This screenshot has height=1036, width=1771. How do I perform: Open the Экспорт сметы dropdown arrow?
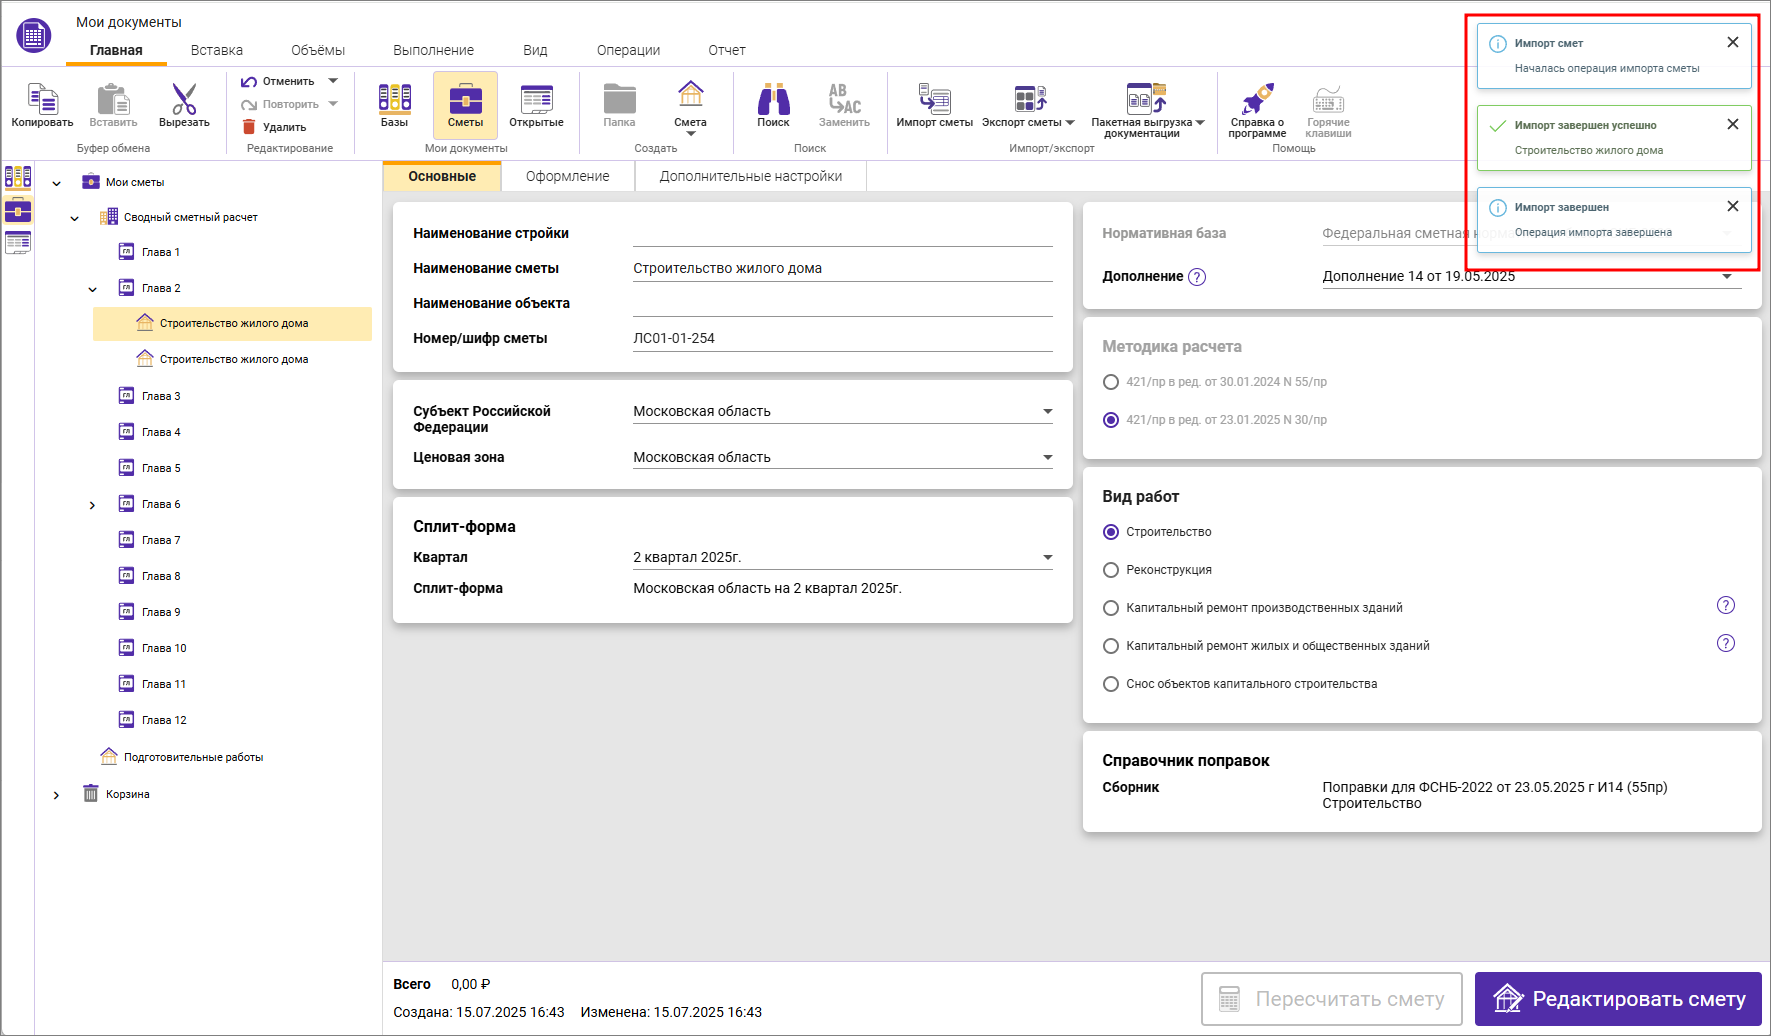1070,122
